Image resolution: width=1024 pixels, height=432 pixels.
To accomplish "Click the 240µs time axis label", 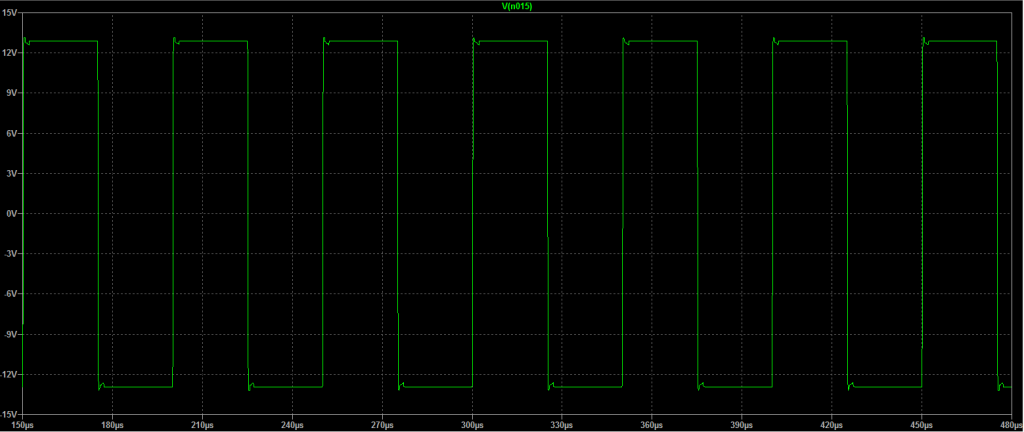I will pos(293,424).
